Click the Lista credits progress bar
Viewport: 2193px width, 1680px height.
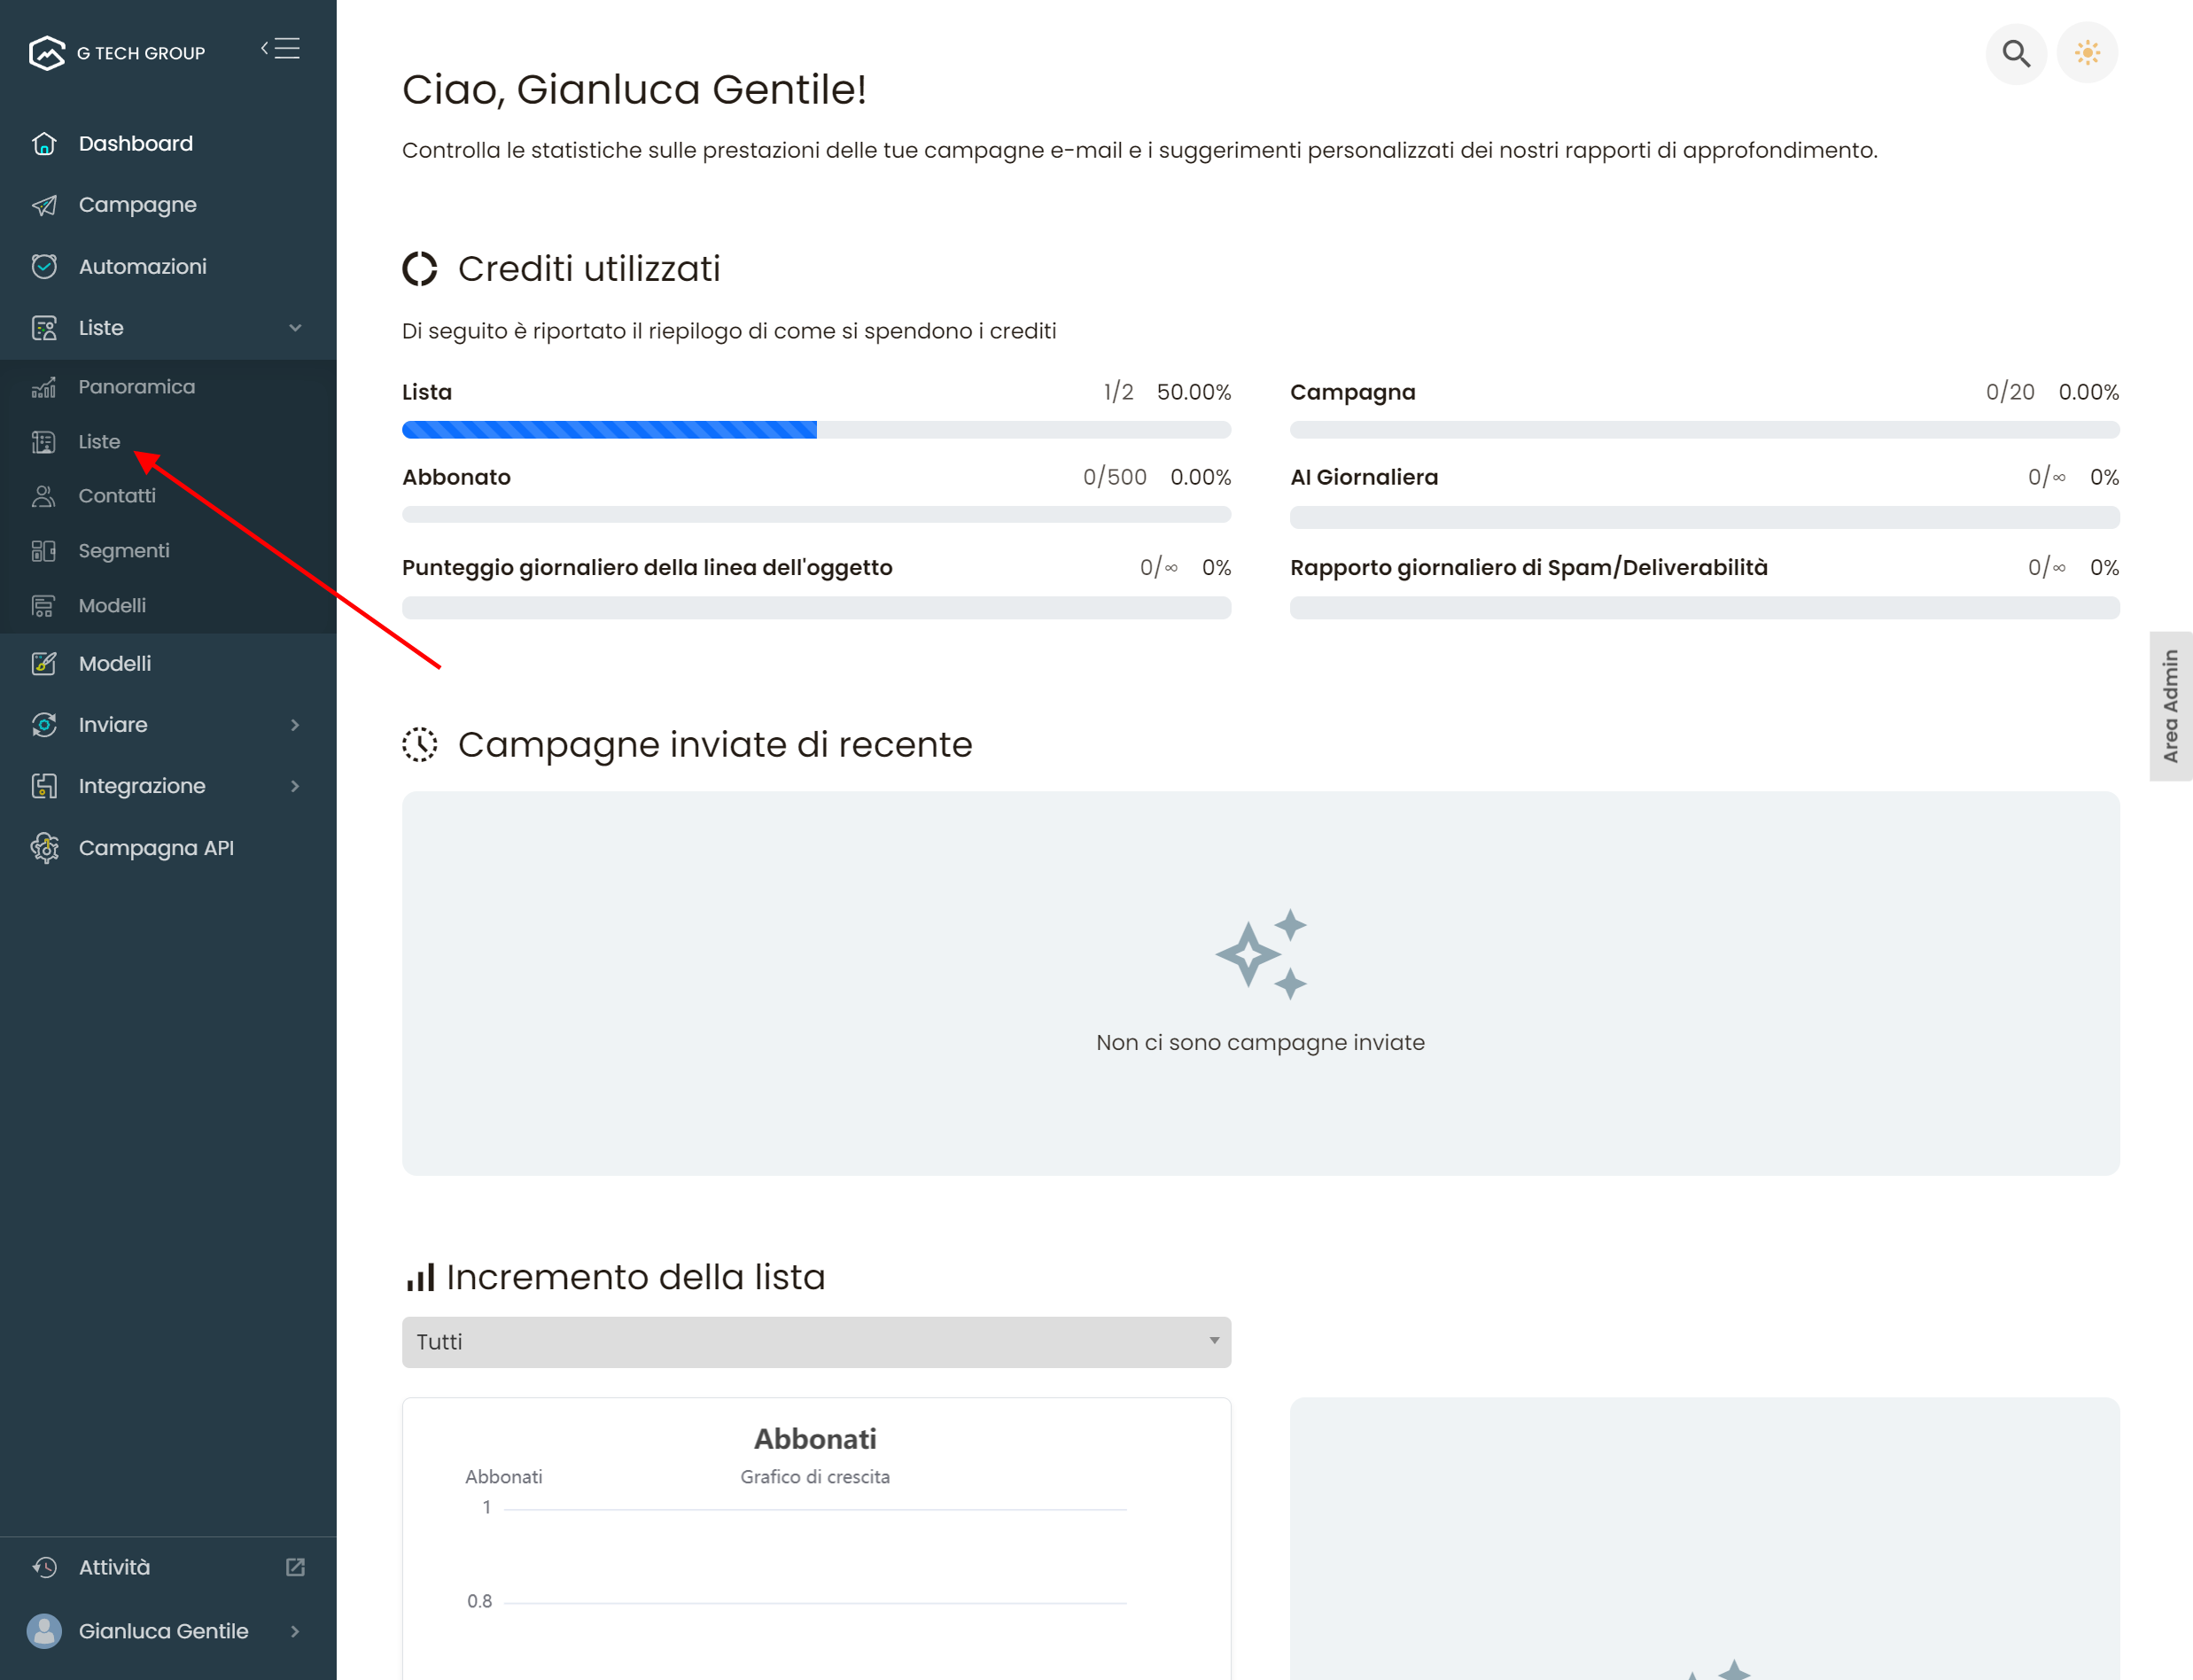[816, 430]
